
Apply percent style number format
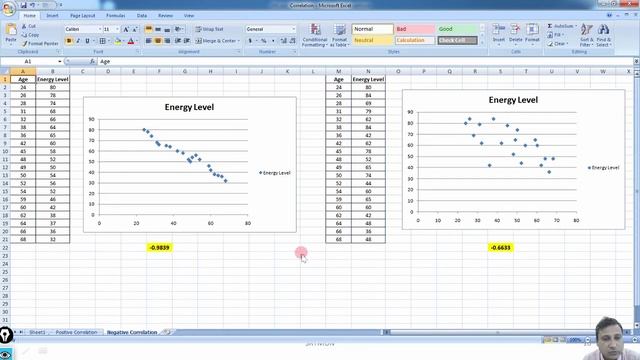264,41
